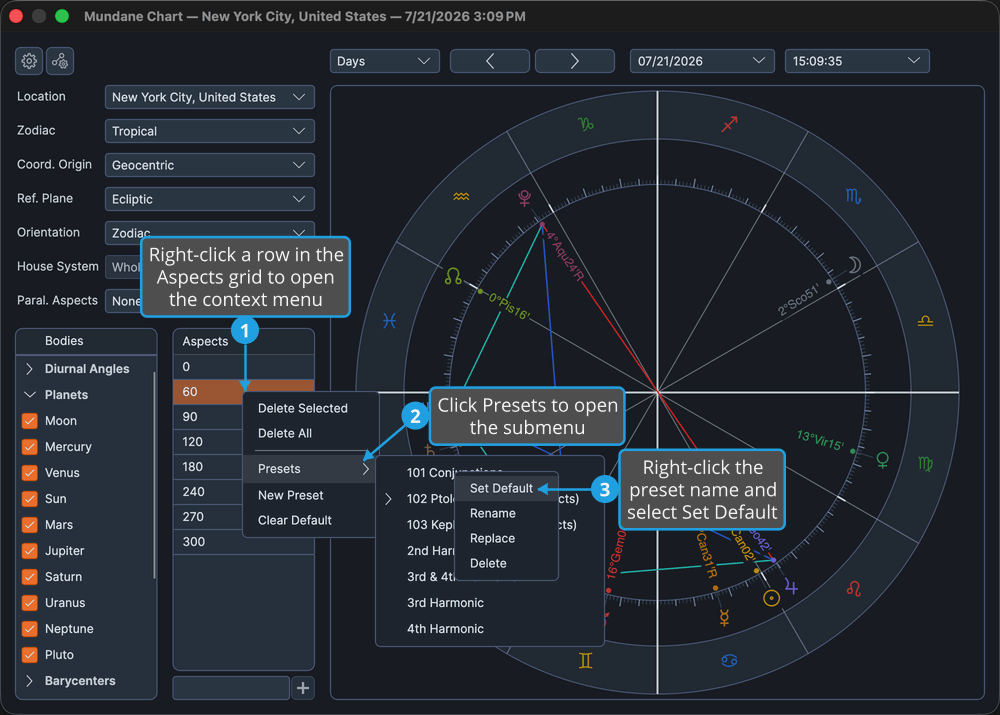Image resolution: width=1000 pixels, height=715 pixels.
Task: Choose Delete Selected from context menu
Action: coord(303,408)
